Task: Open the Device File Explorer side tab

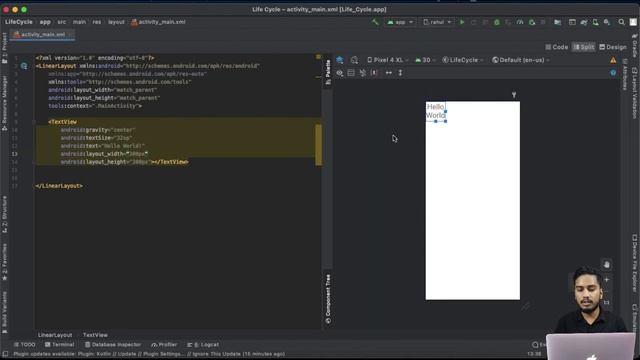Action: (x=635, y=262)
